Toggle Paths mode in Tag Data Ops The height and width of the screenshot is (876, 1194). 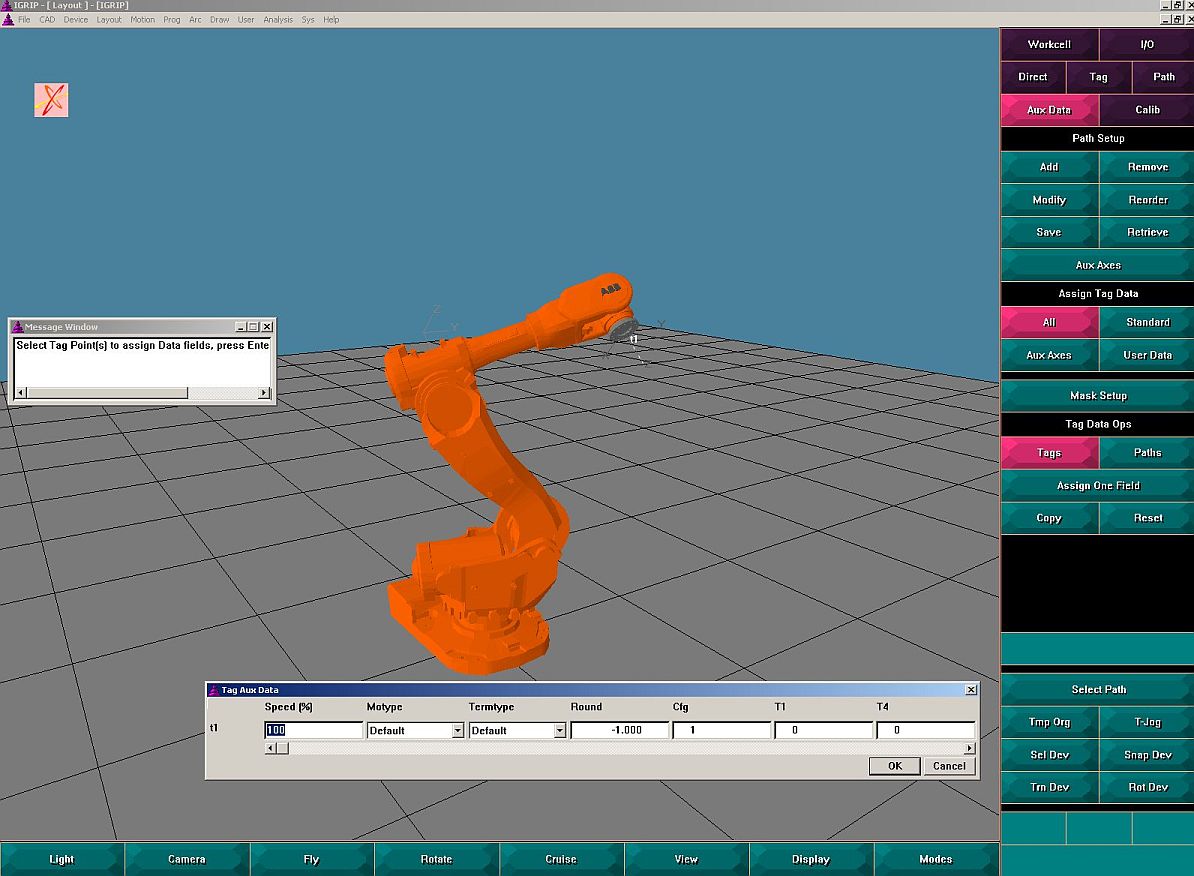point(1147,452)
